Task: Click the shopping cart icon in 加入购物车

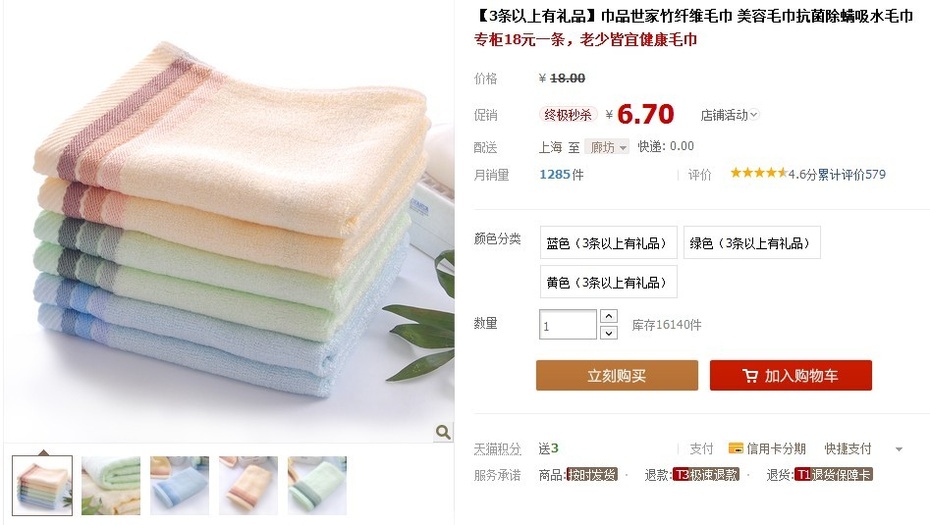Action: click(750, 376)
